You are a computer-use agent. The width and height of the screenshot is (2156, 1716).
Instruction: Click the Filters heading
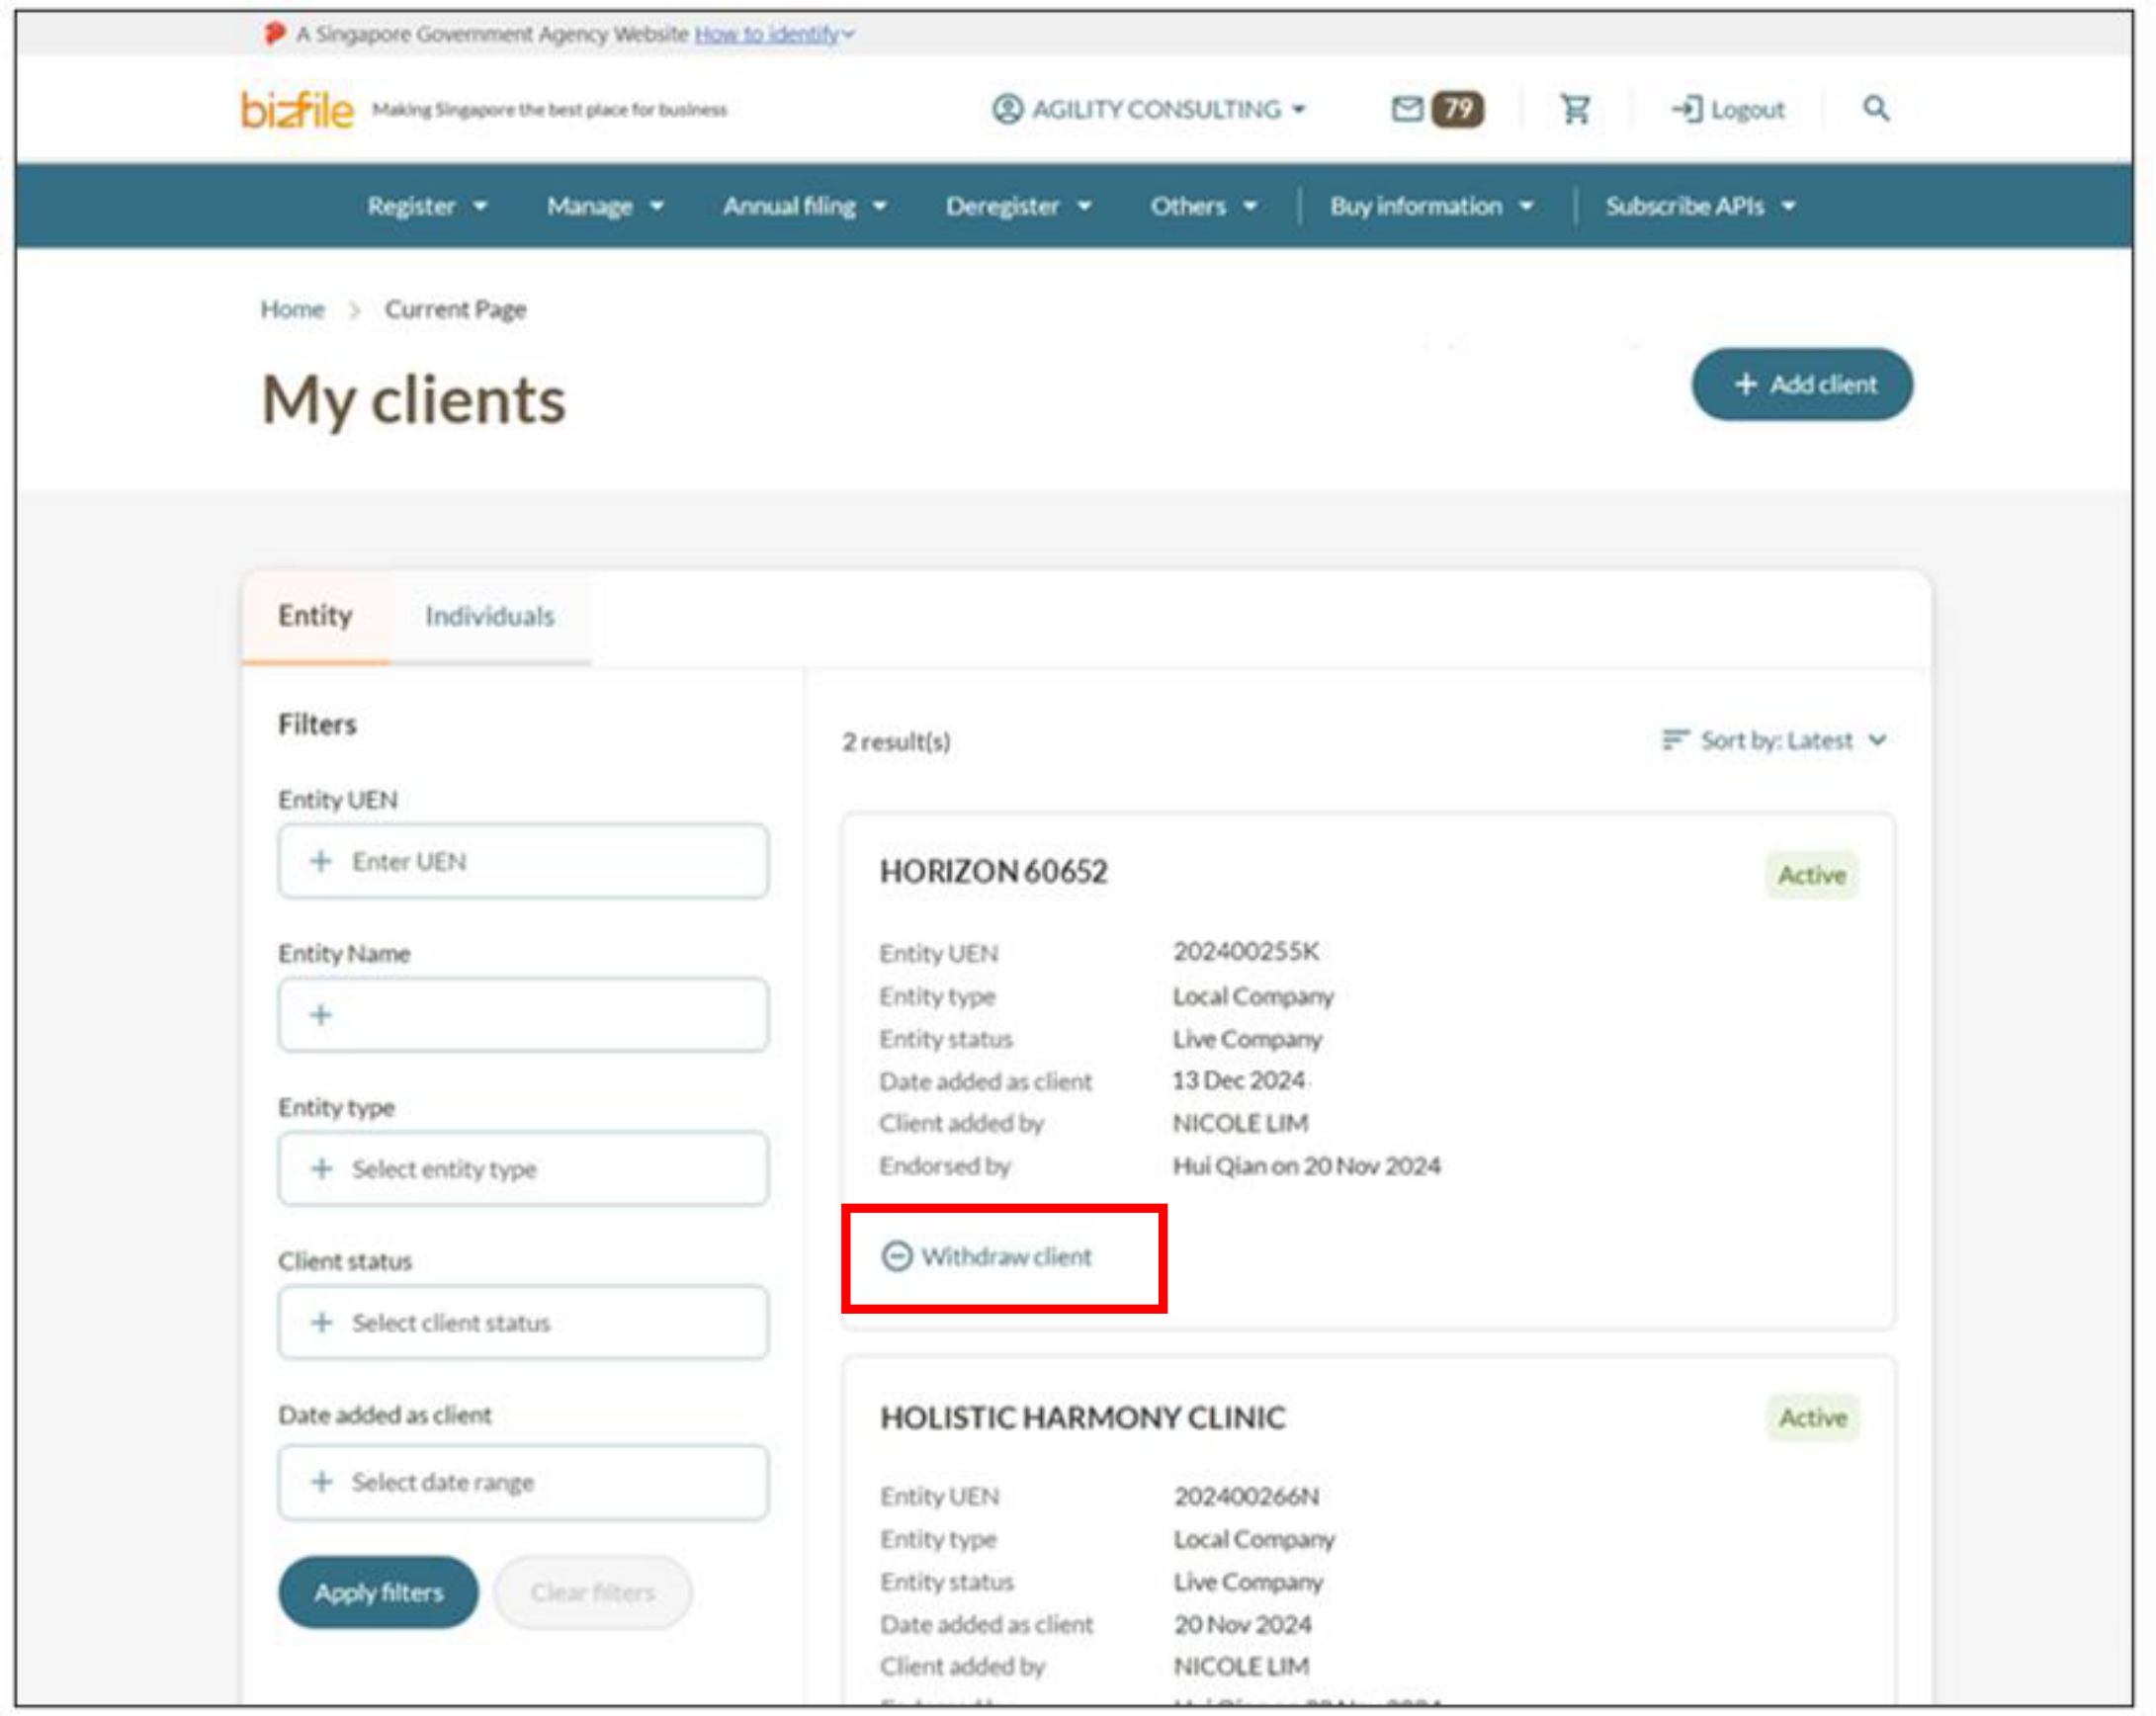point(317,723)
